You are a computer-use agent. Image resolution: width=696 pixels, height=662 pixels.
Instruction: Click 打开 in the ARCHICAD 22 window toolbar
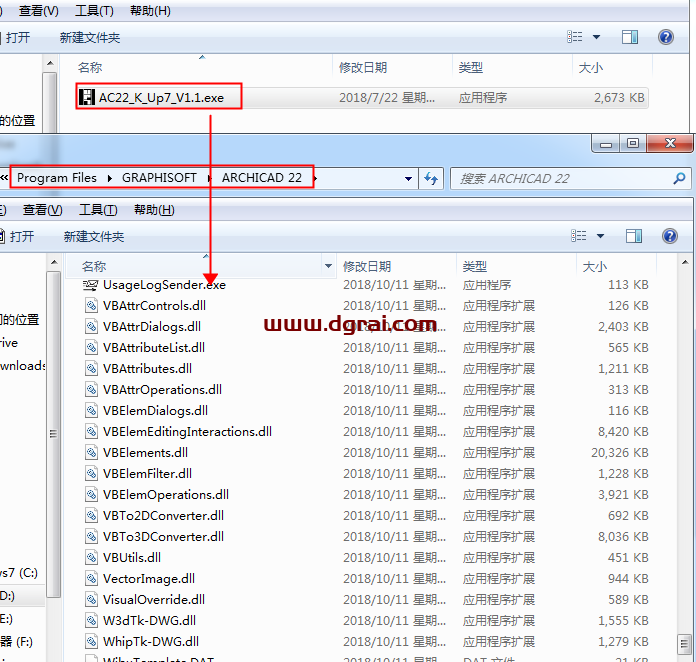pos(21,236)
